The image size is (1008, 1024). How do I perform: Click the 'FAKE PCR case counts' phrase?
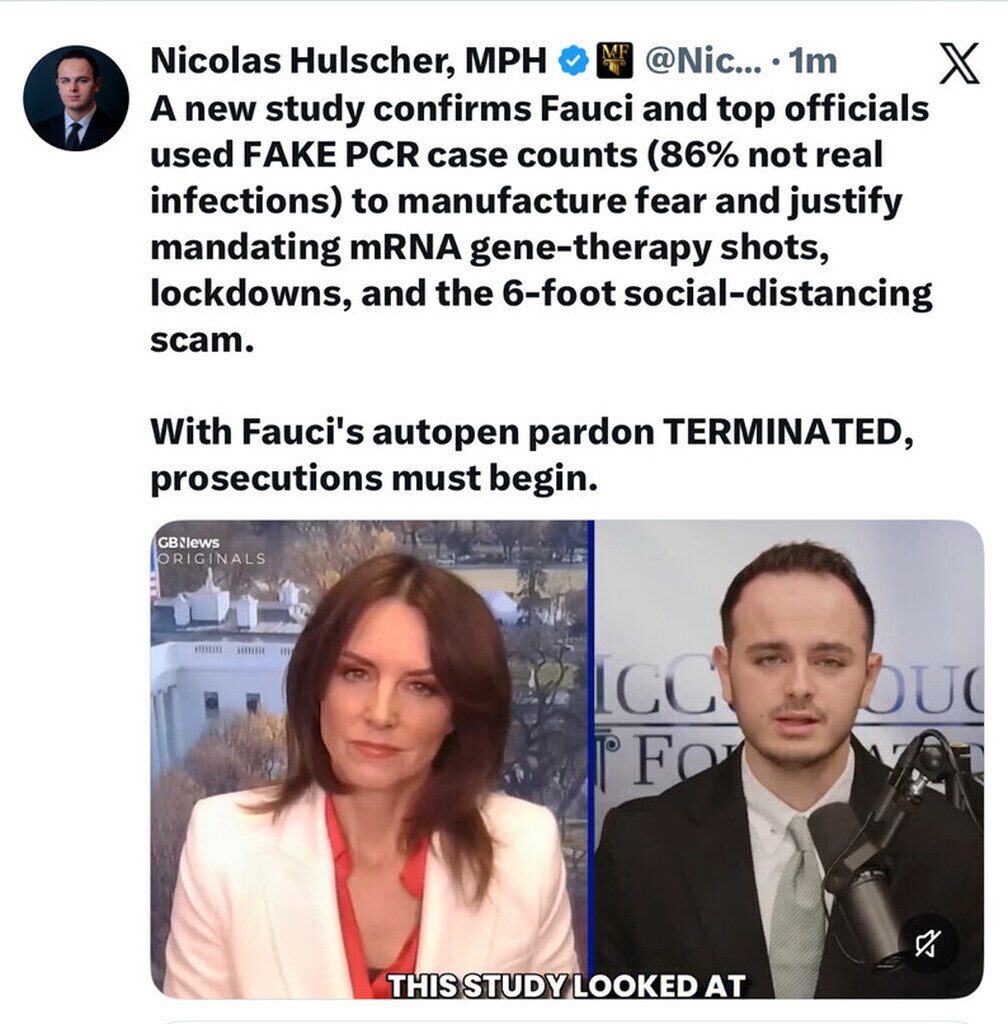(x=439, y=155)
